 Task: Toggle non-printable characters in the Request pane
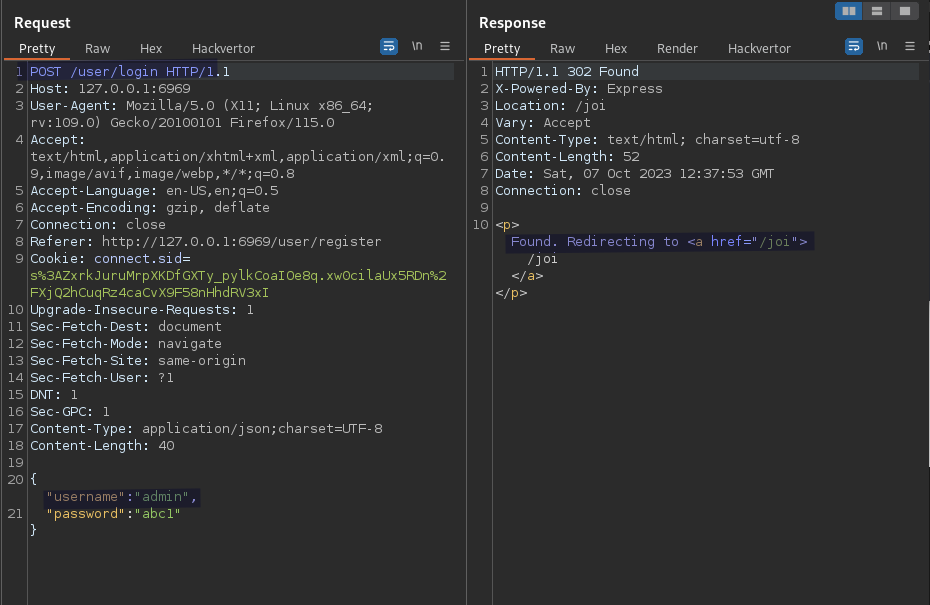417,46
